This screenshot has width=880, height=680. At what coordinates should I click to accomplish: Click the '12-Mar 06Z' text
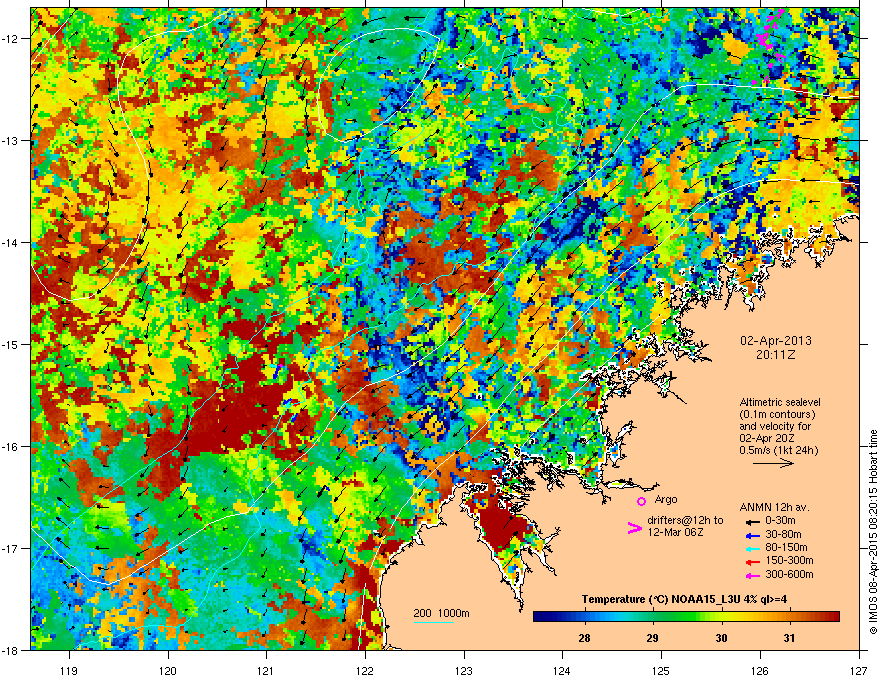tap(675, 532)
